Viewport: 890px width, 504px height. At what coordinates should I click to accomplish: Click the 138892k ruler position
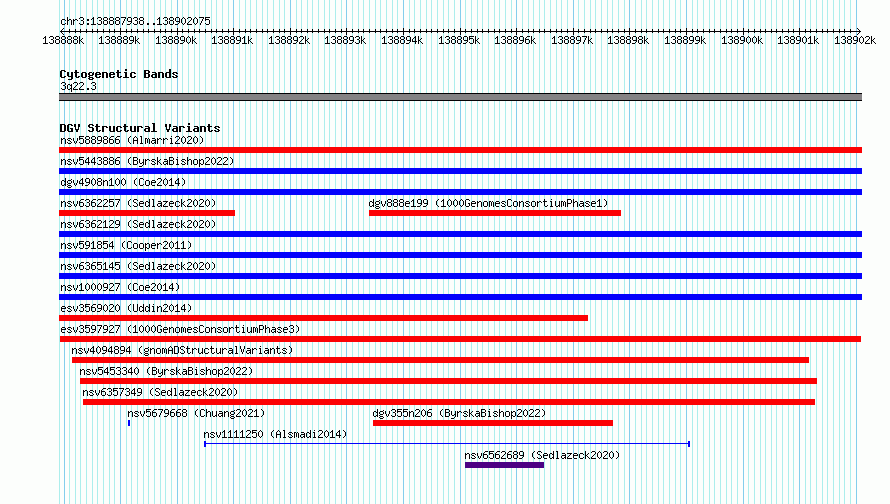(x=289, y=40)
